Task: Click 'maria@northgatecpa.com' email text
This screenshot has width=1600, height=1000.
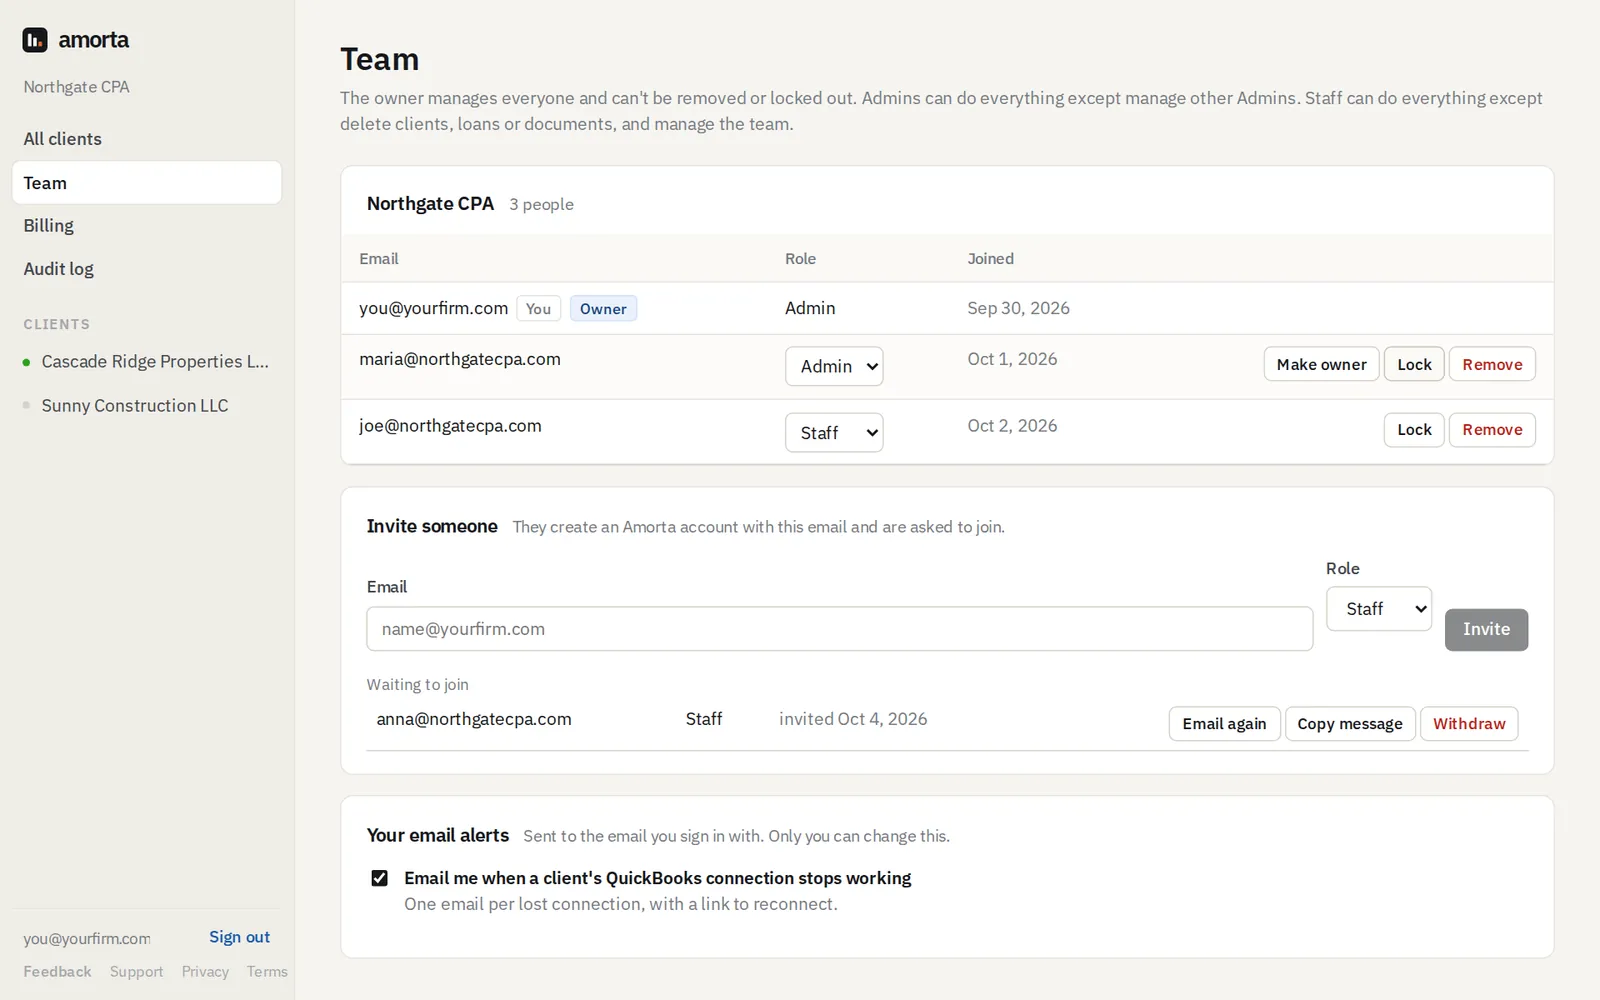Action: pos(460,359)
